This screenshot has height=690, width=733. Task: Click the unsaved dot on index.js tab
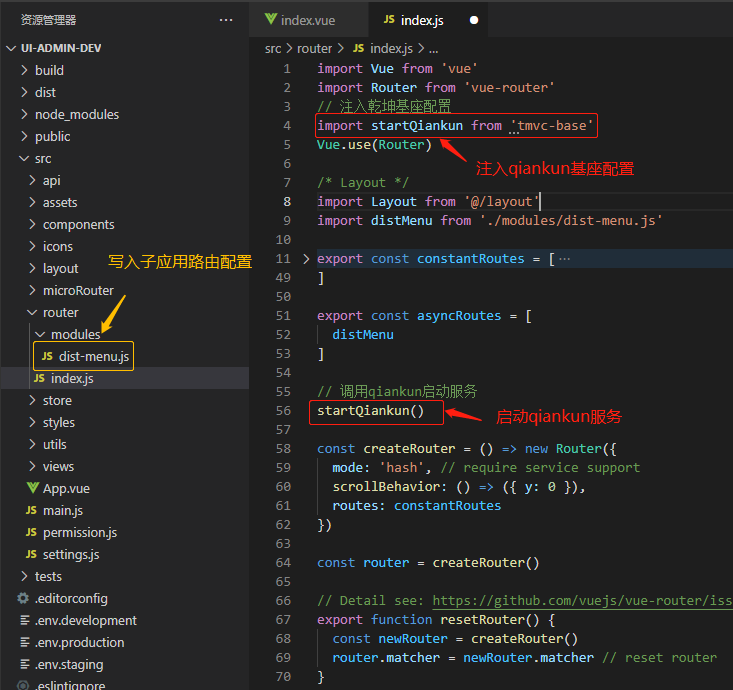tap(473, 20)
